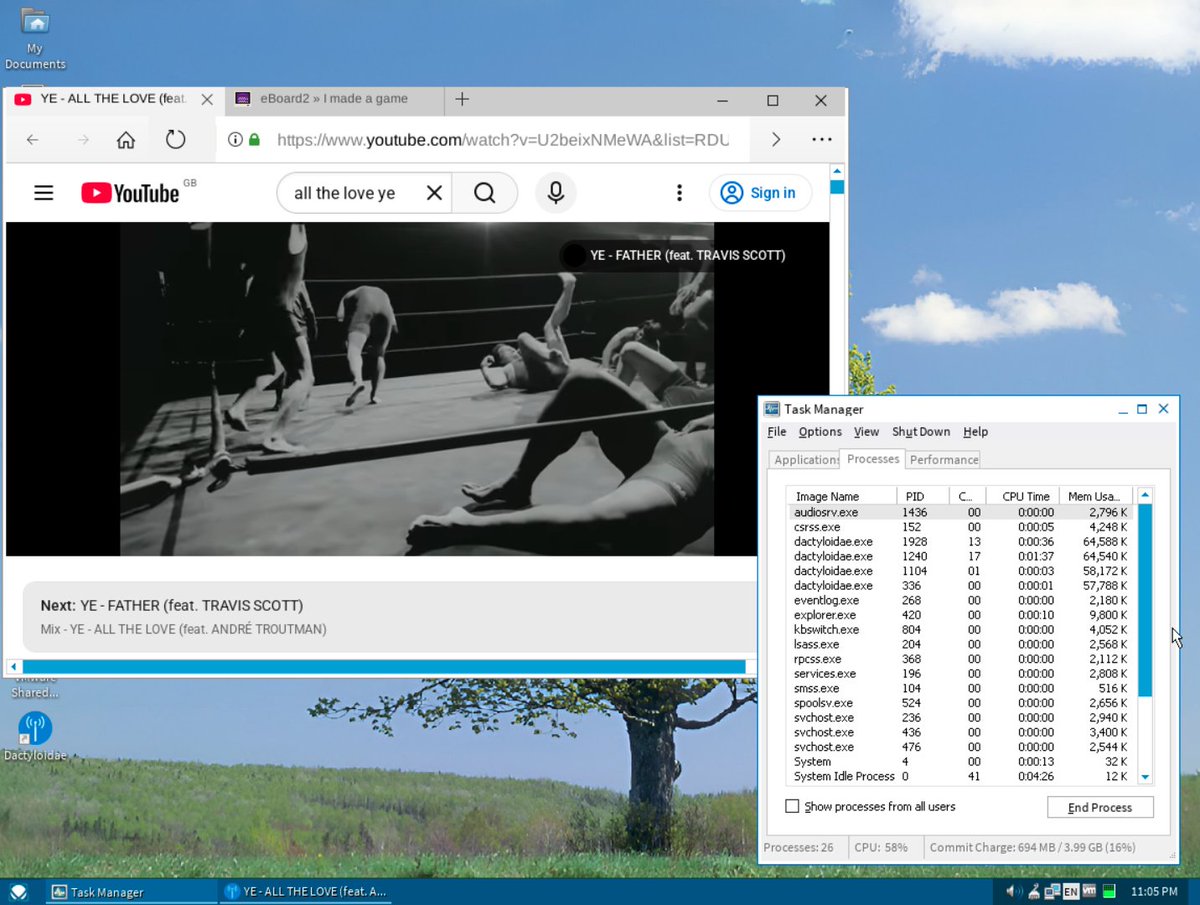Open the Options menu in Task Manager
The image size is (1200, 905).
820,432
